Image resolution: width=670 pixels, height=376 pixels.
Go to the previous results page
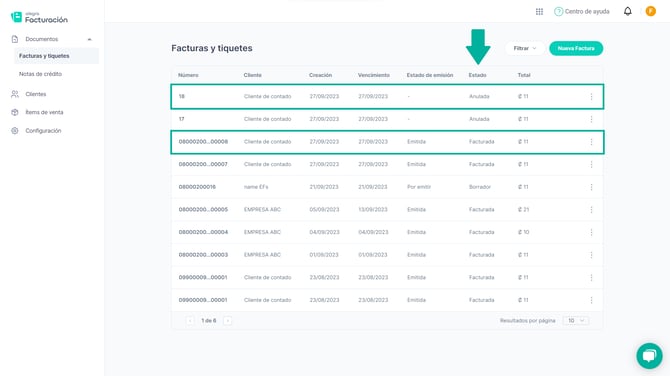190,321
